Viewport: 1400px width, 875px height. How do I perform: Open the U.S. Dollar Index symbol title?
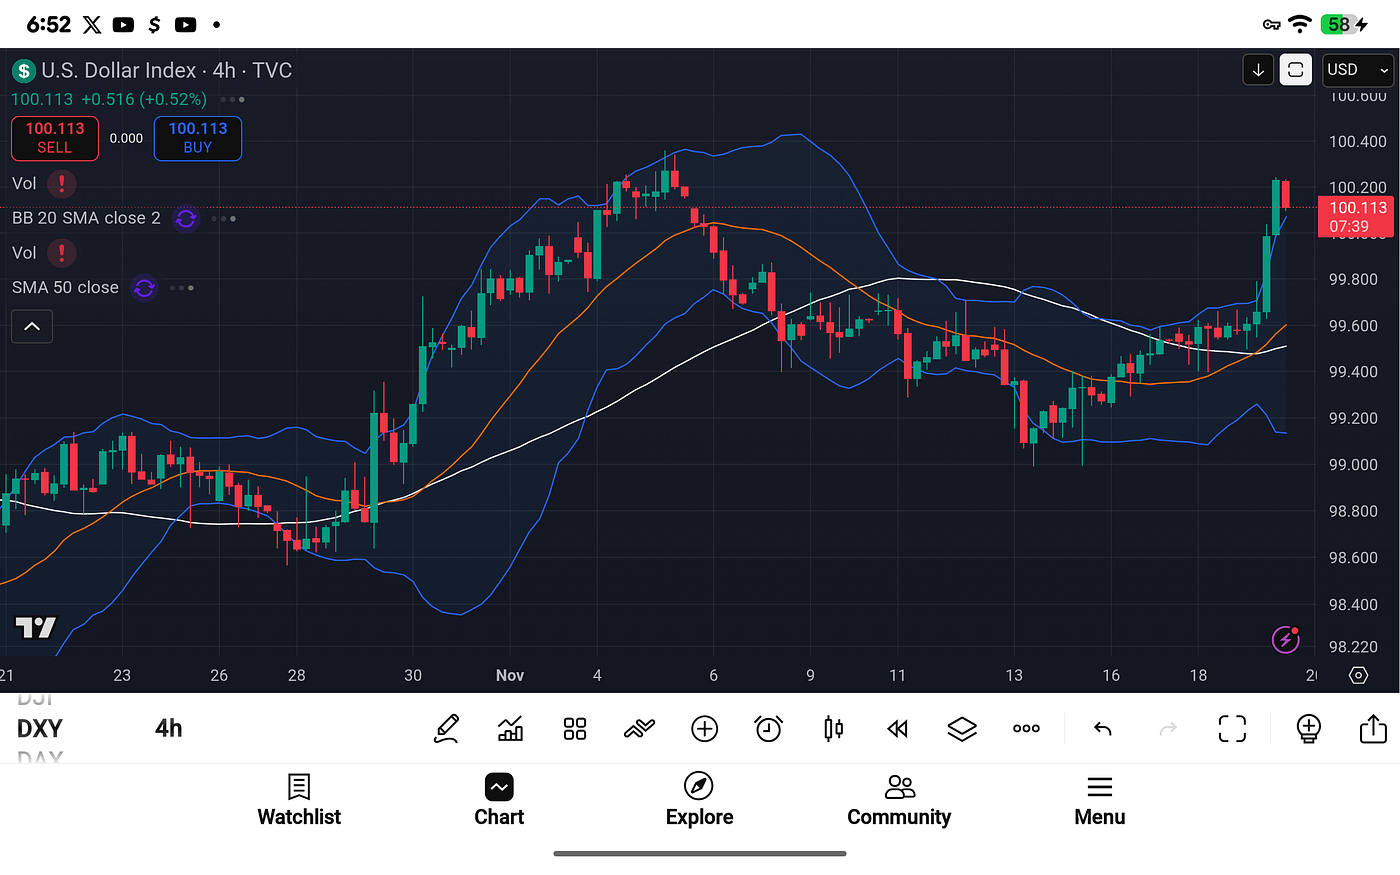[x=166, y=70]
